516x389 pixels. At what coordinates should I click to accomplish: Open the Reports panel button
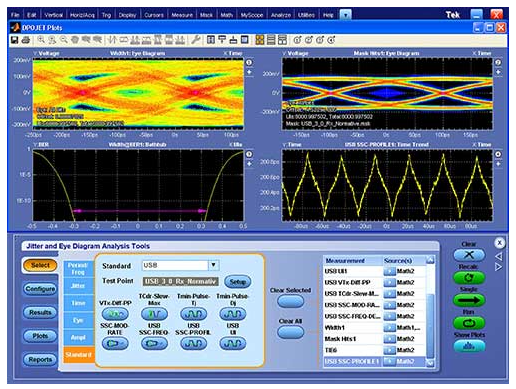tap(40, 360)
